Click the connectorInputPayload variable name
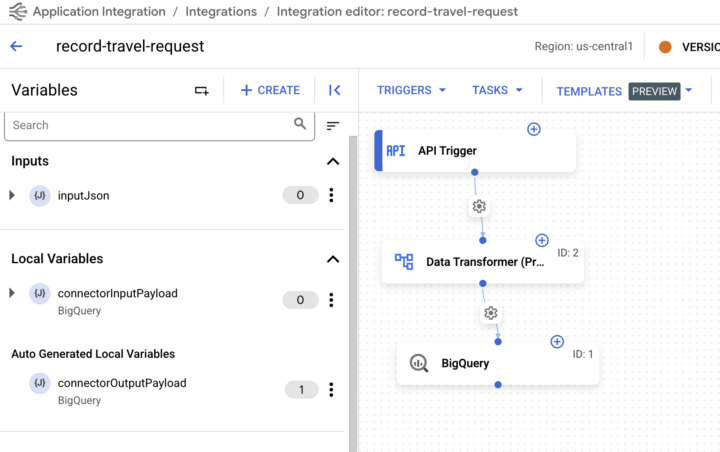Screen dimensions: 720x452 pyautogui.click(x=118, y=294)
